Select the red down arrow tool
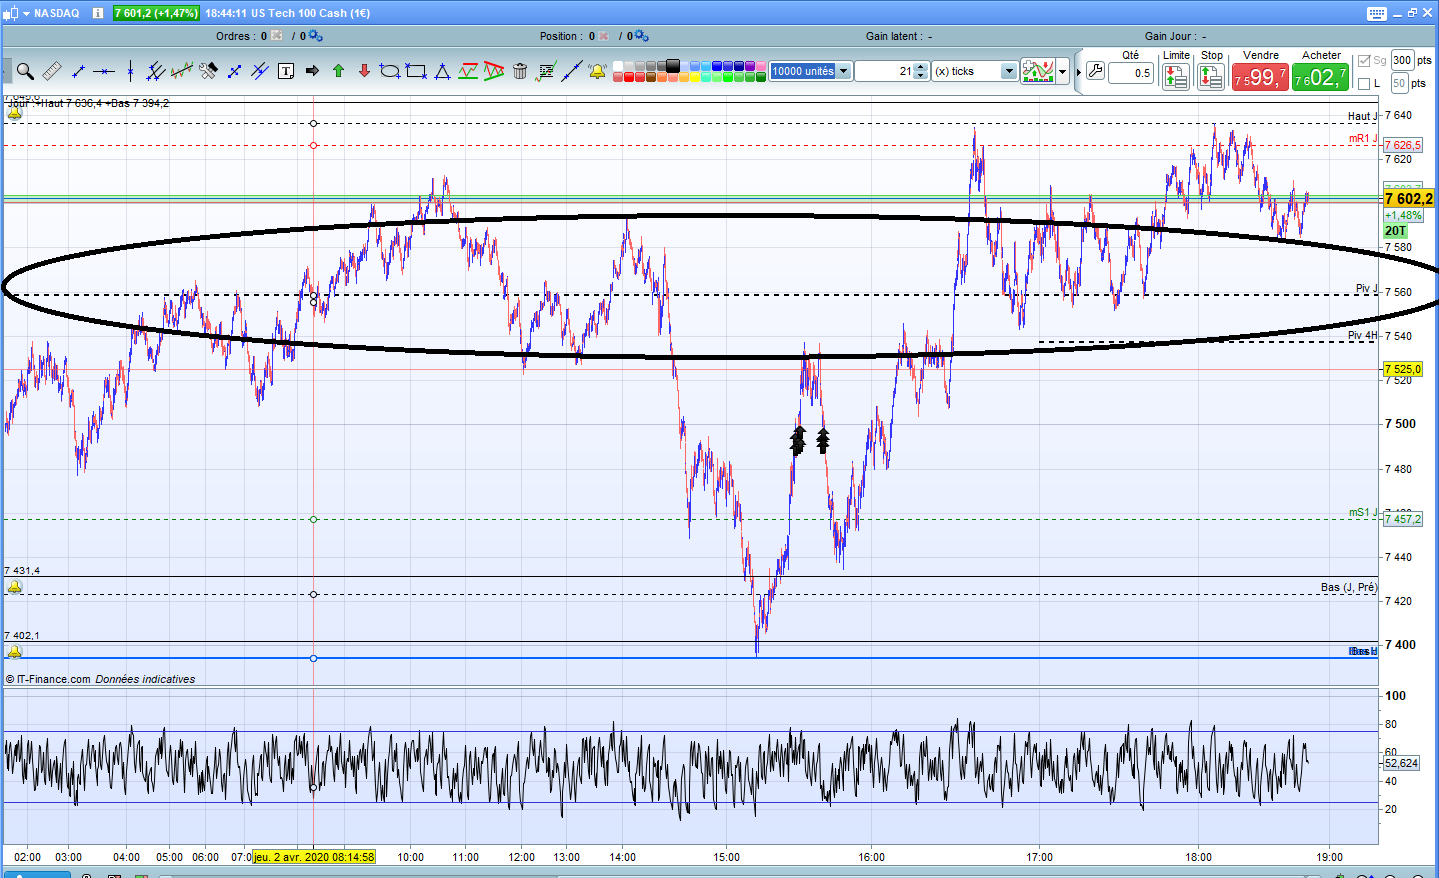The image size is (1439, 878). click(x=364, y=71)
